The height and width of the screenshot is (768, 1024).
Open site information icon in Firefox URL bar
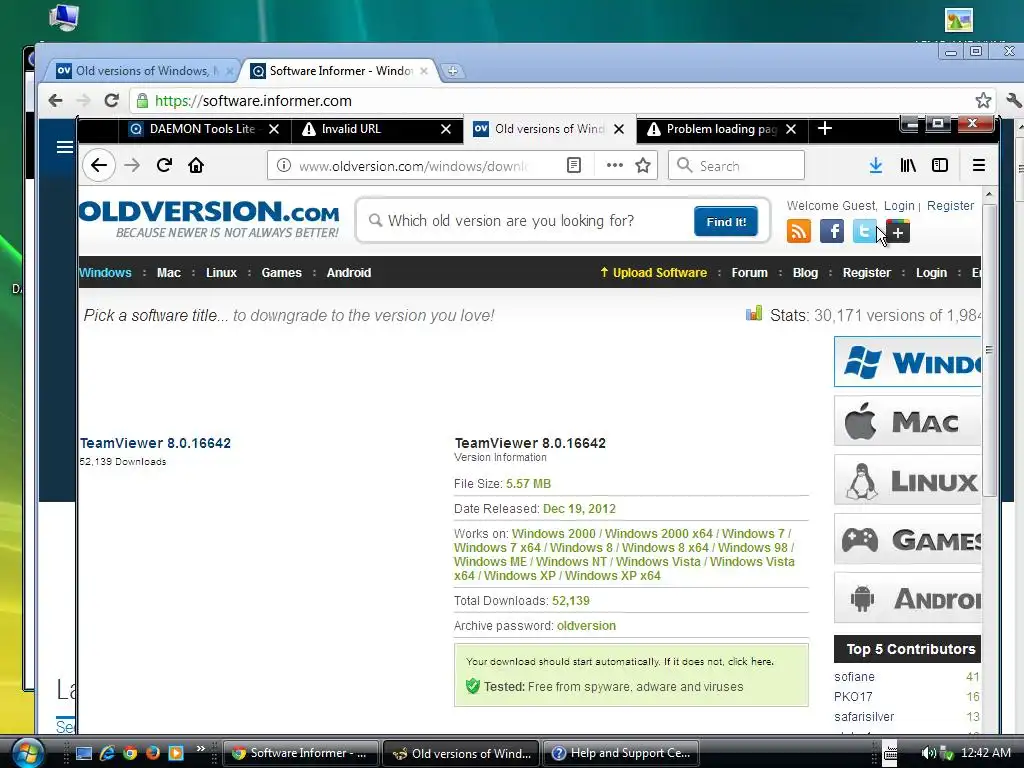(x=283, y=165)
